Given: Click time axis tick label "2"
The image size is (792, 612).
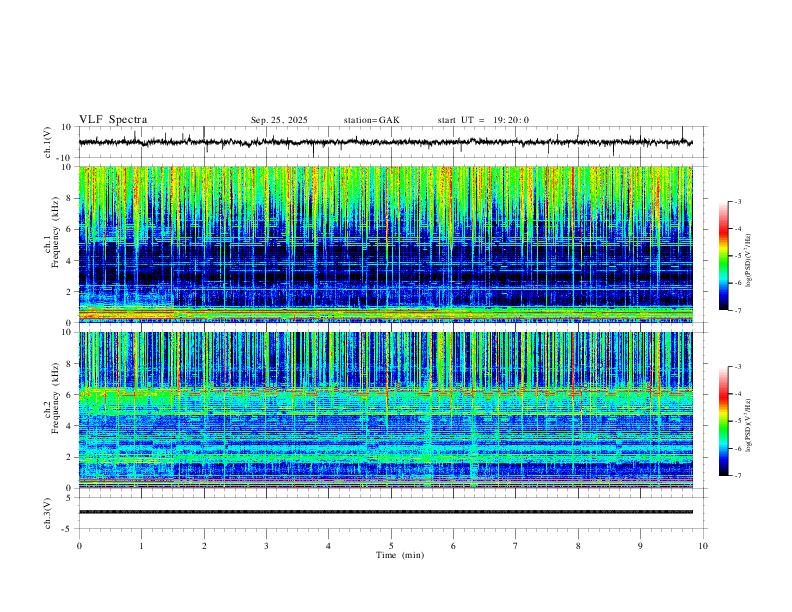Looking at the screenshot, I should pyautogui.click(x=204, y=546).
